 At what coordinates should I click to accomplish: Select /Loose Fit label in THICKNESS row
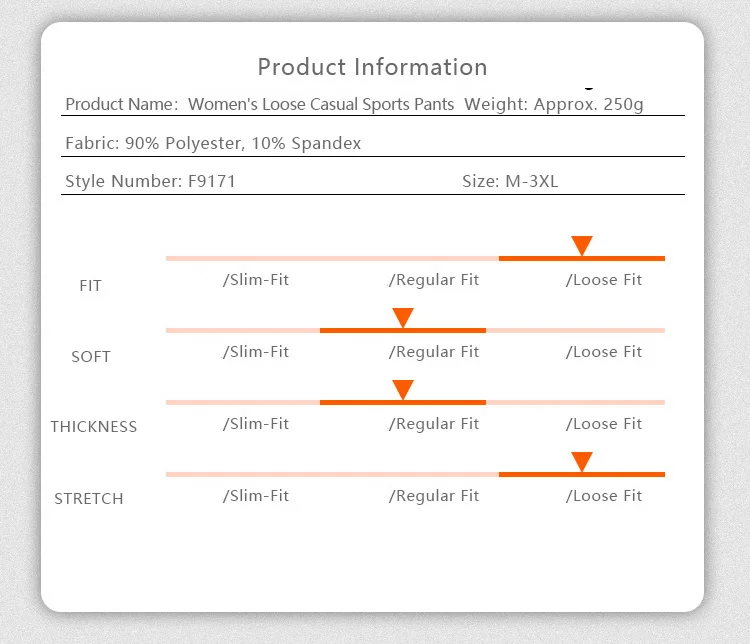click(x=604, y=424)
